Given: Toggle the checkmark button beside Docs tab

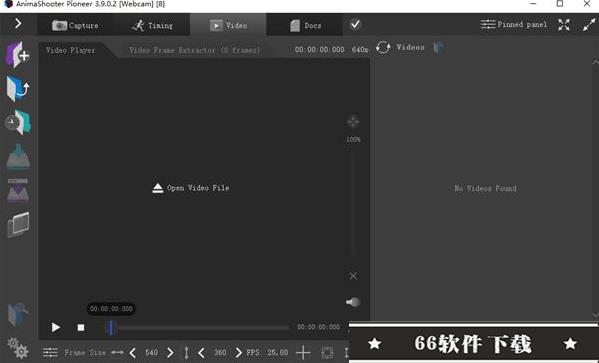Looking at the screenshot, I should pyautogui.click(x=355, y=24).
